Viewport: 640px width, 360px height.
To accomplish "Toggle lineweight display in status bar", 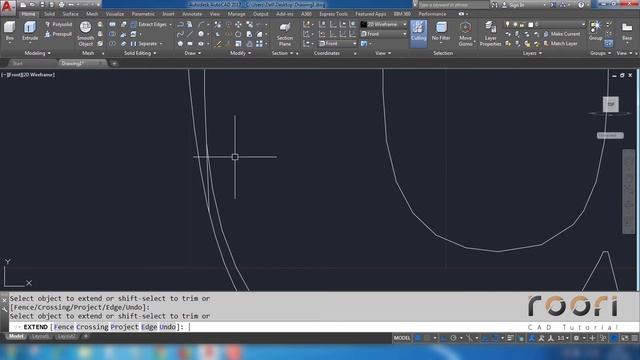I will pos(510,338).
